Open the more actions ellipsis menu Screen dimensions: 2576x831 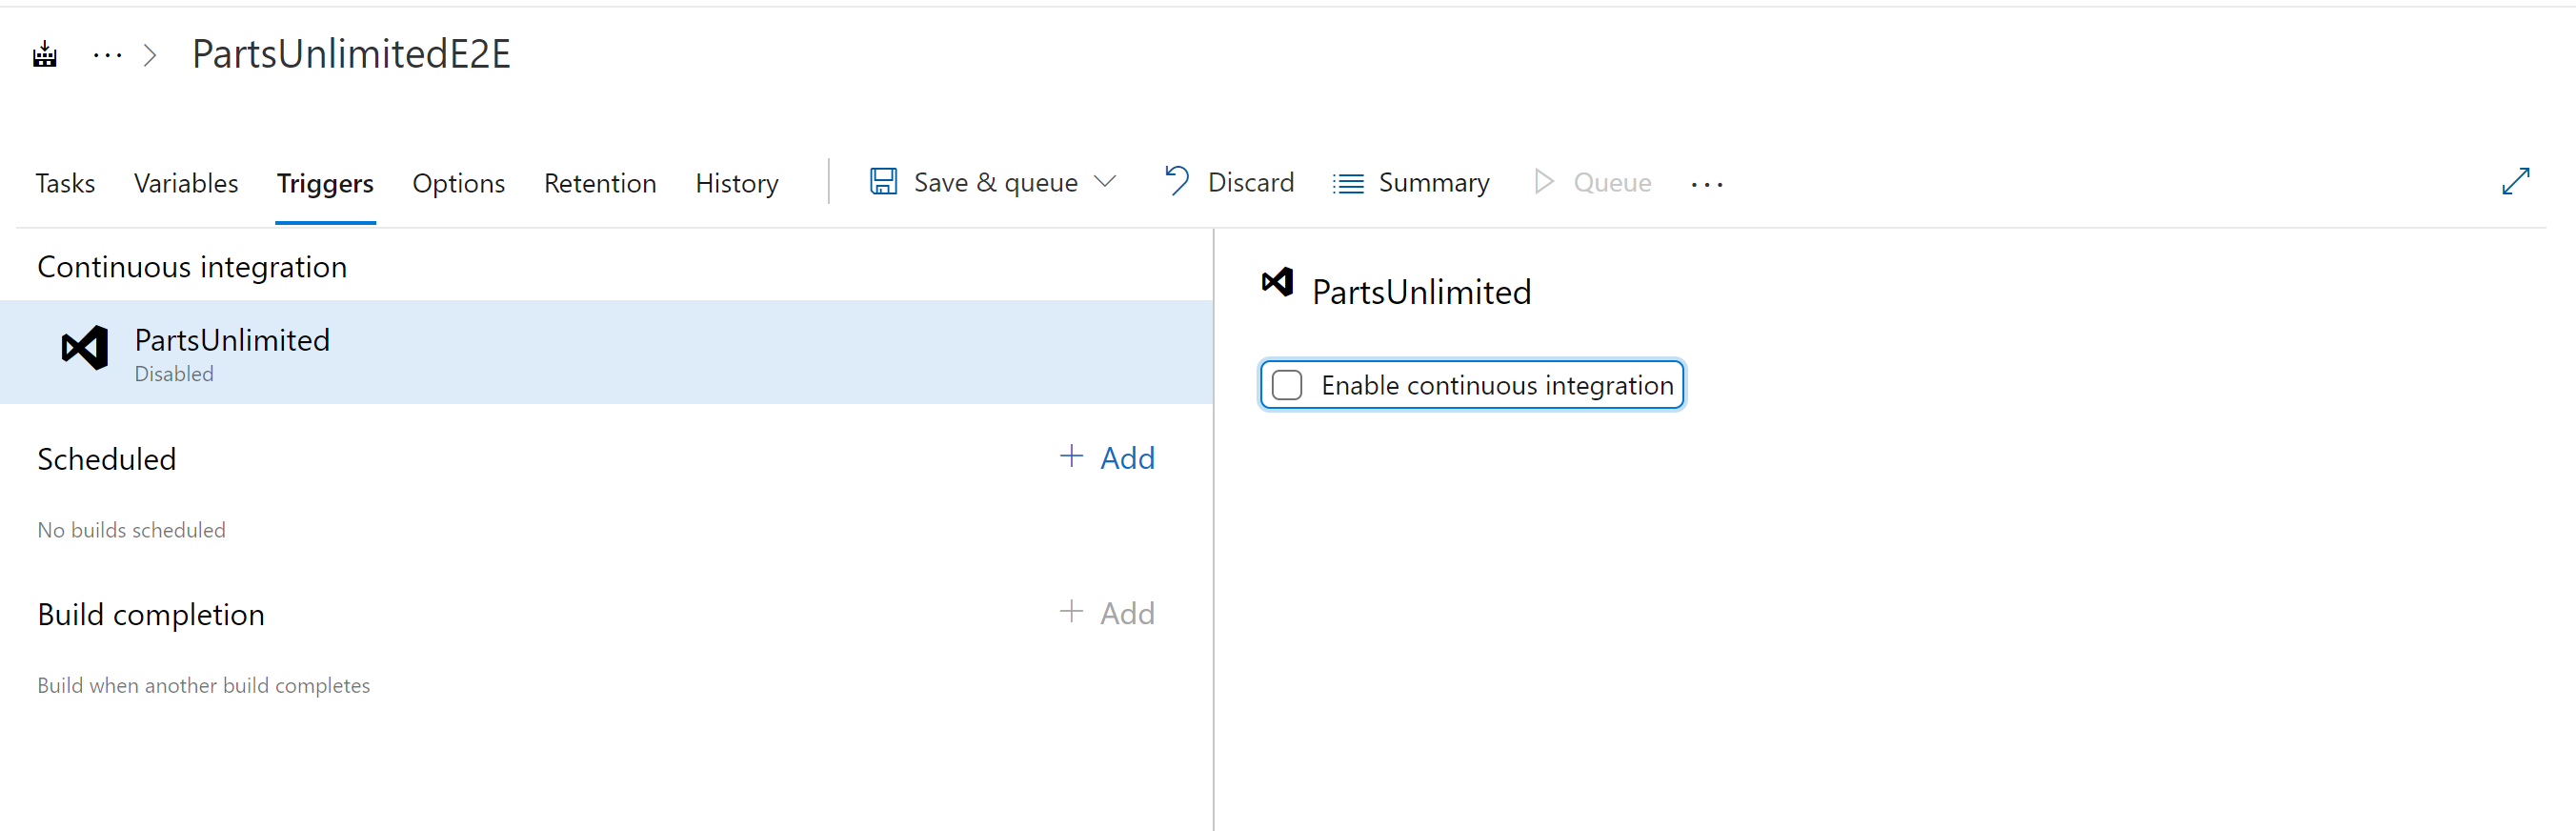[x=1707, y=184]
